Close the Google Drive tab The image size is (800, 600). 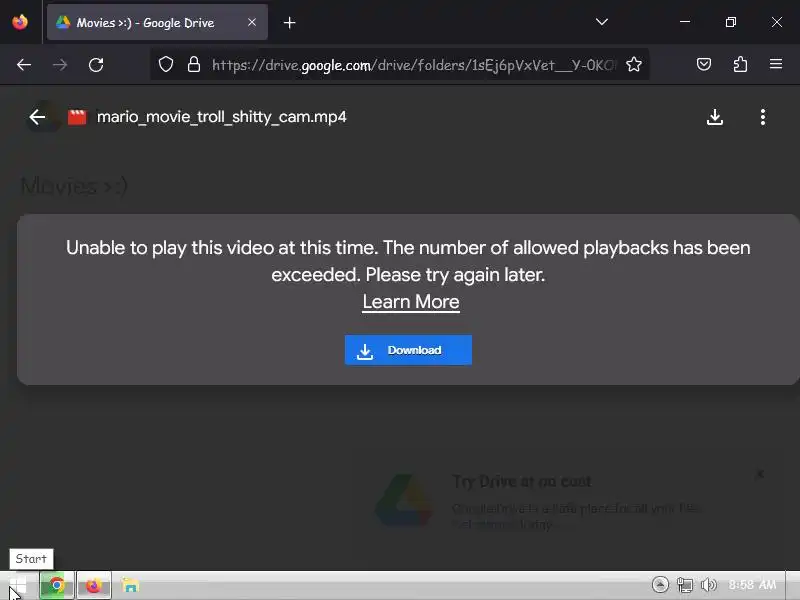[x=252, y=22]
